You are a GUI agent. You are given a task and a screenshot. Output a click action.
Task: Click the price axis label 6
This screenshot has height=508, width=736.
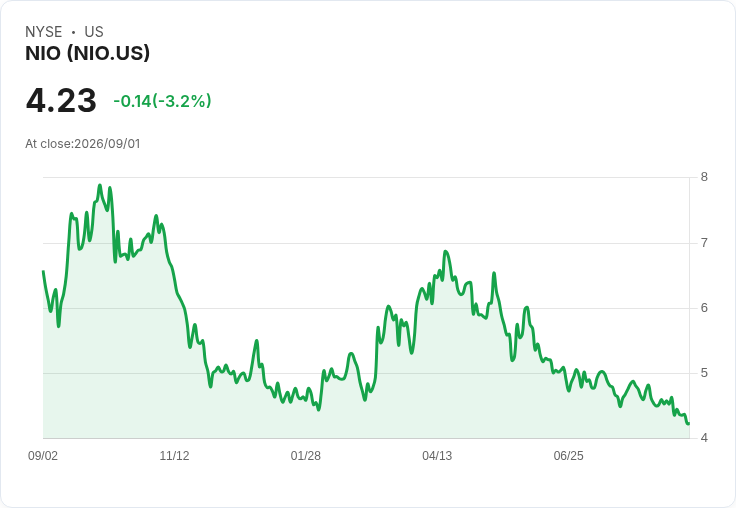pyautogui.click(x=704, y=308)
